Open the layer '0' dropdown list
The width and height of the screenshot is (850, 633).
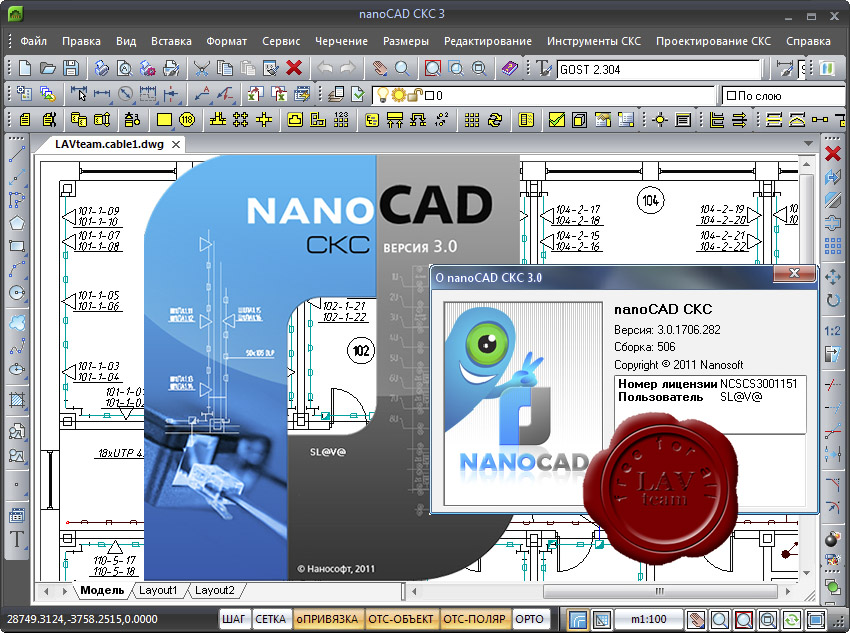[544, 95]
